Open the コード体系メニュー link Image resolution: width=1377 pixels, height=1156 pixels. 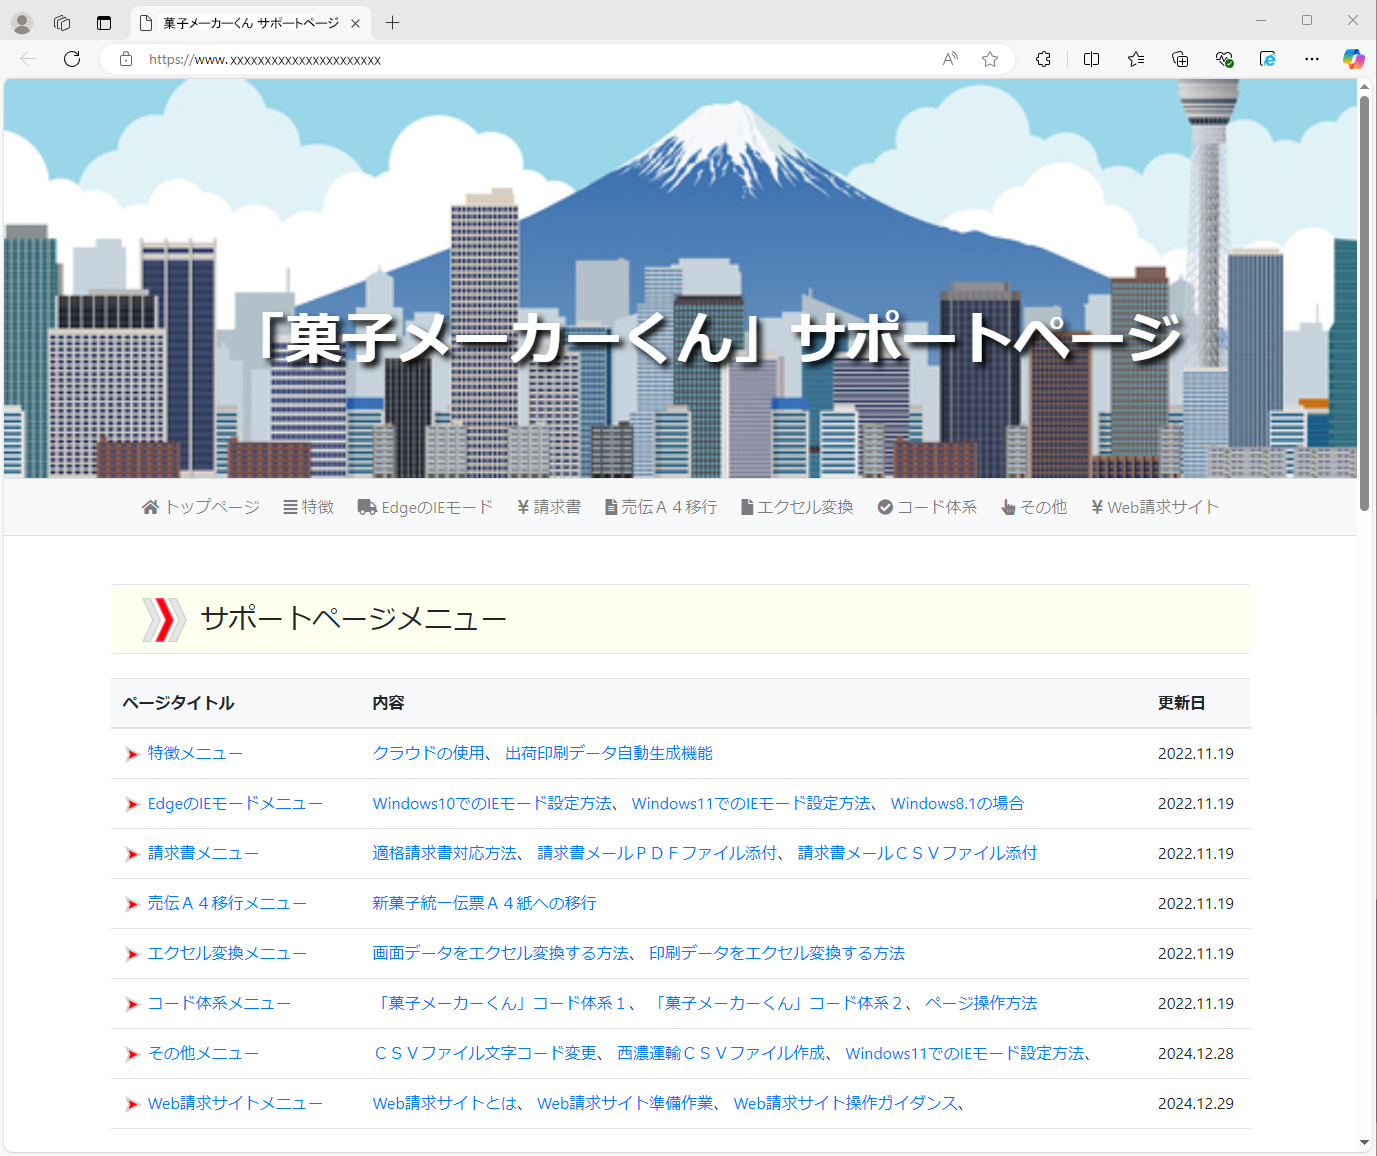pos(219,1003)
